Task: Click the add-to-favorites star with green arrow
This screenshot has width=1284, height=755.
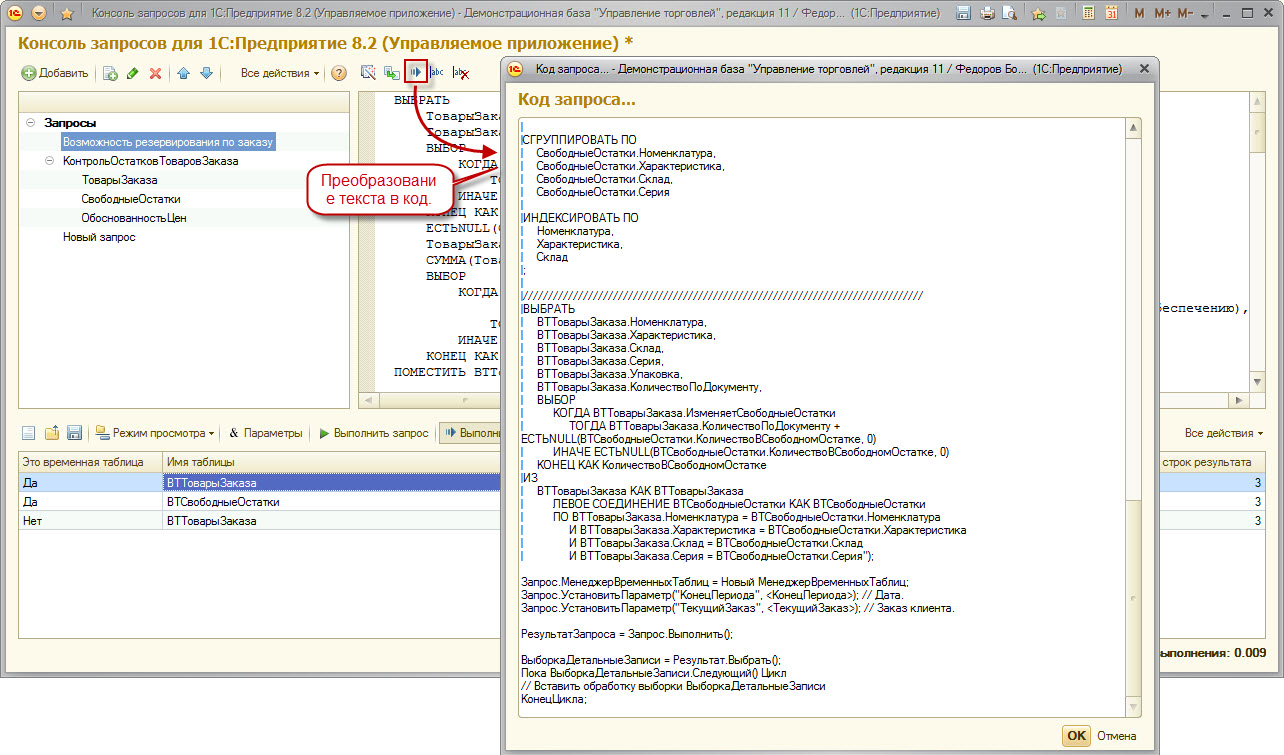Action: 1038,14
